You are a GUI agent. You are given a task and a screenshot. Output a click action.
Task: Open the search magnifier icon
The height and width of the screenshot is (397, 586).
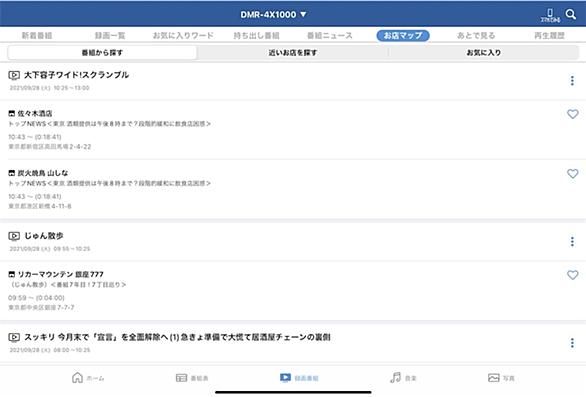[x=571, y=14]
